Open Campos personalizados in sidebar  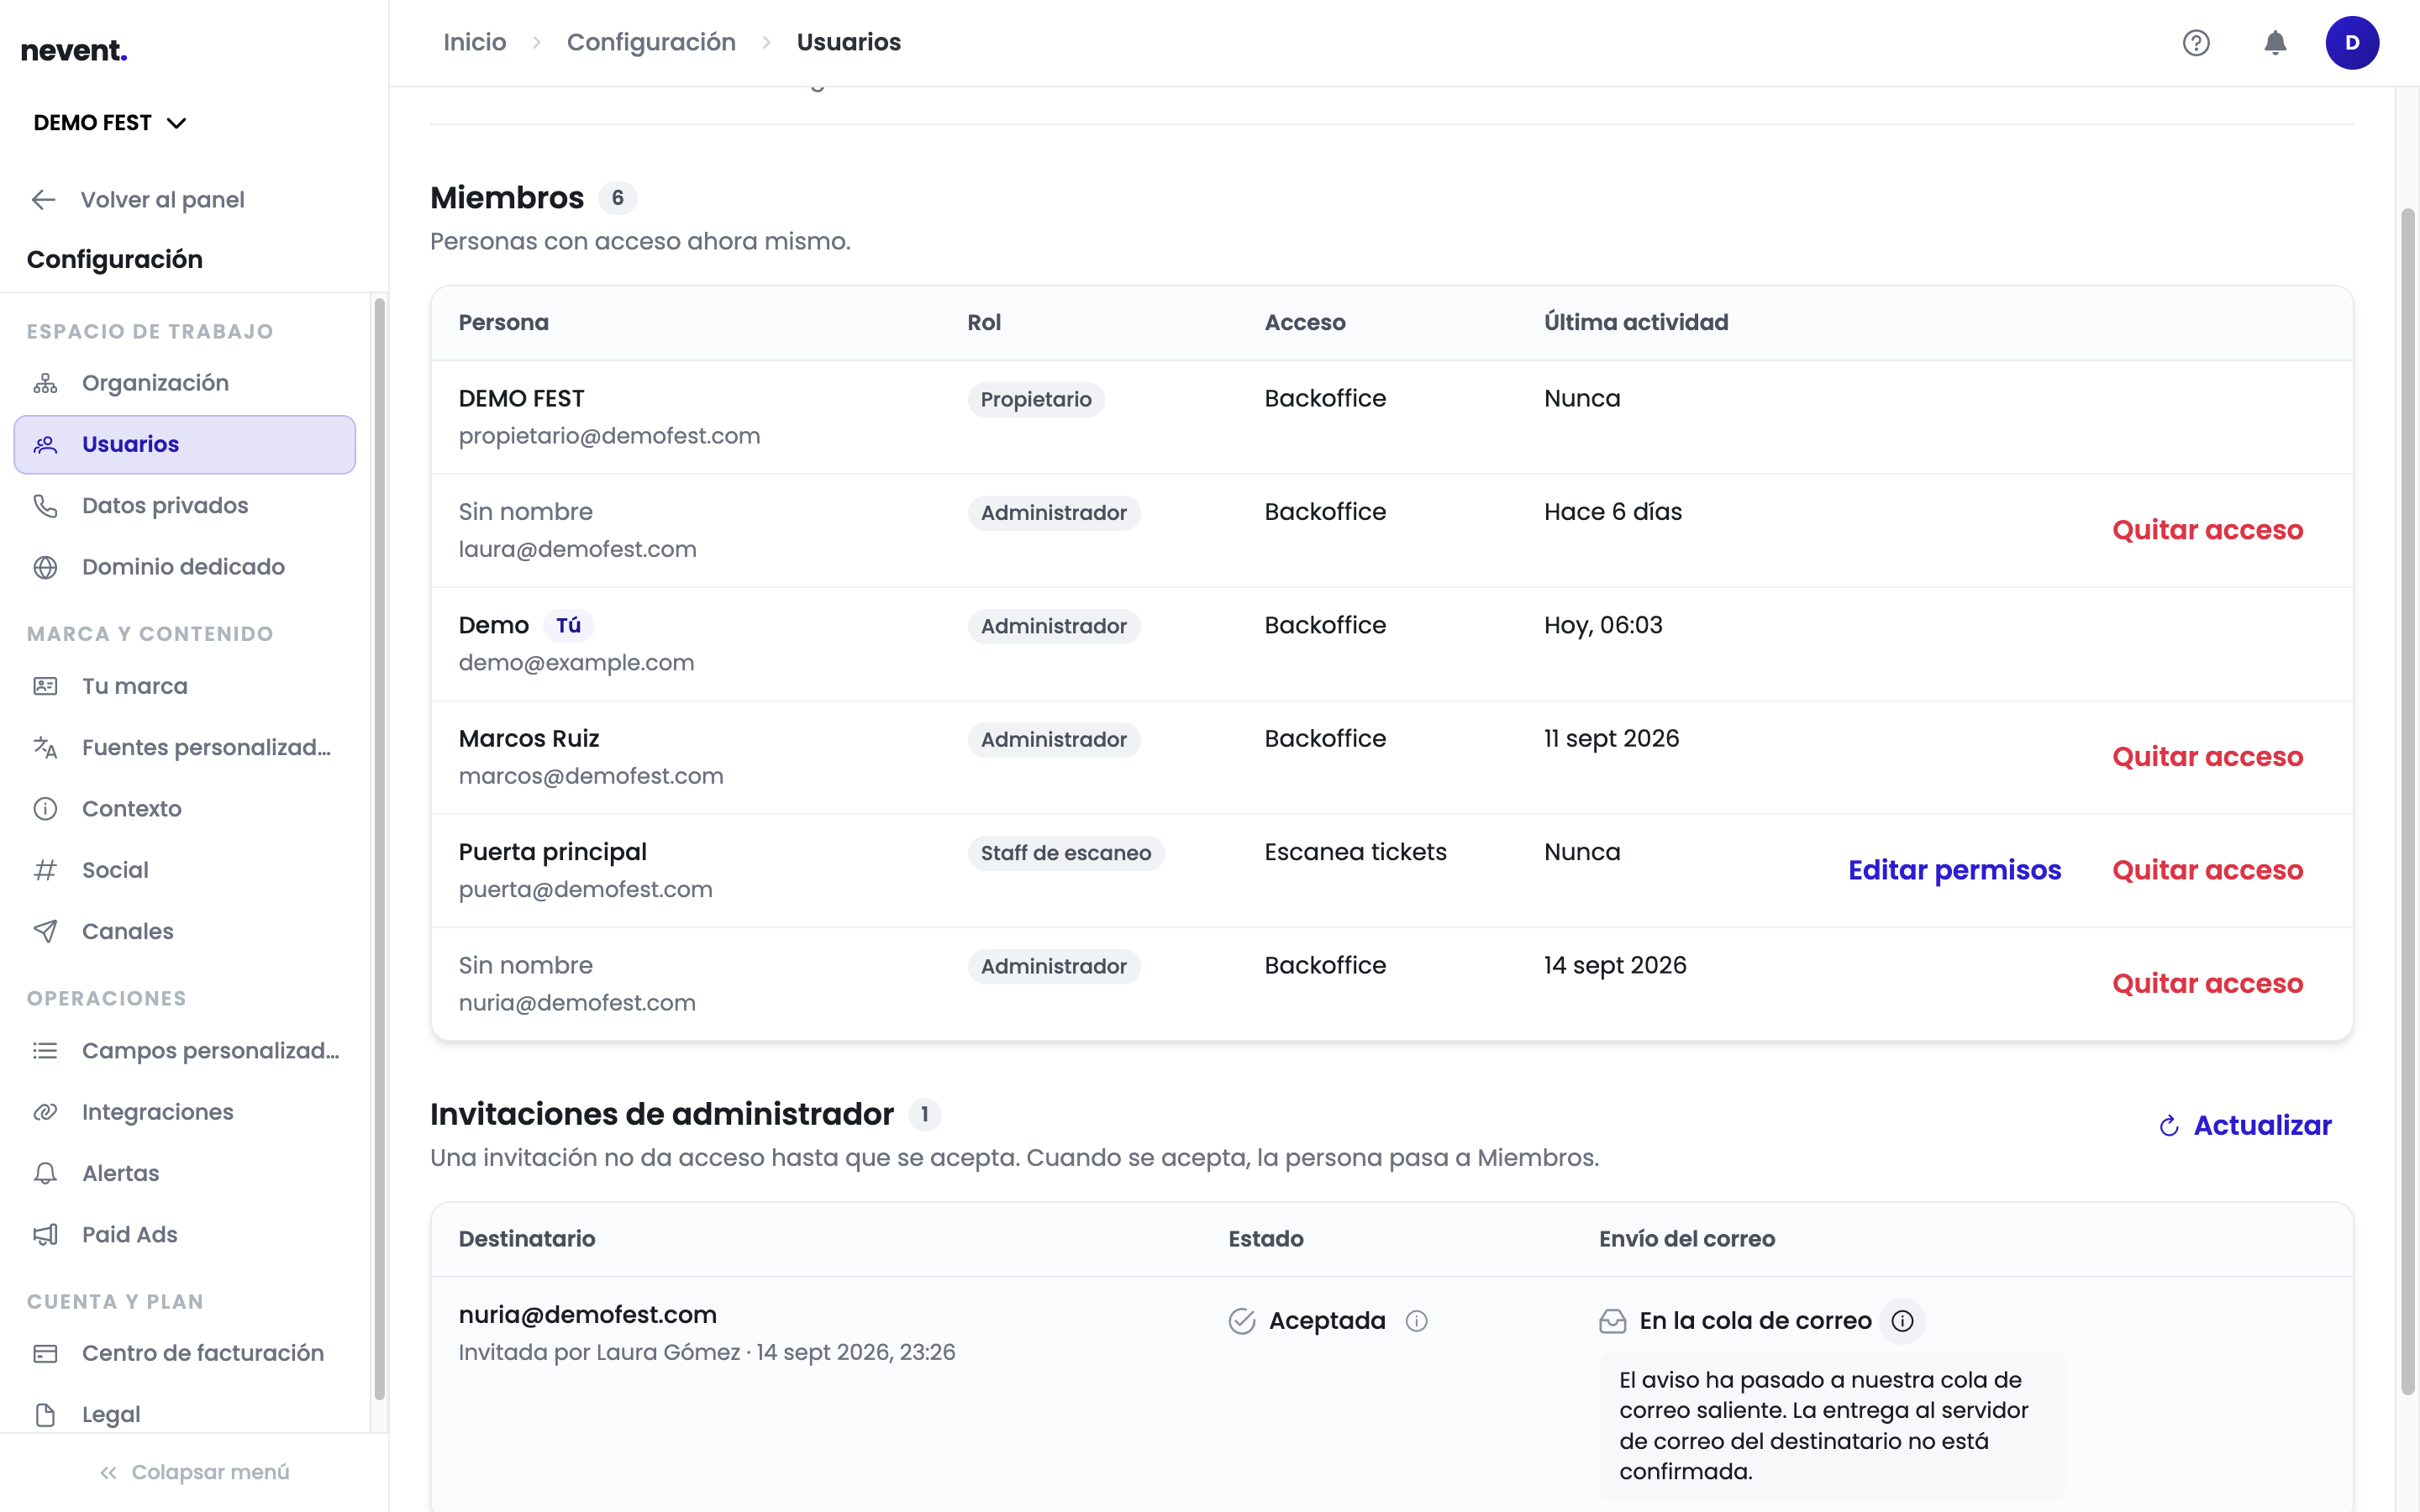tap(185, 1051)
